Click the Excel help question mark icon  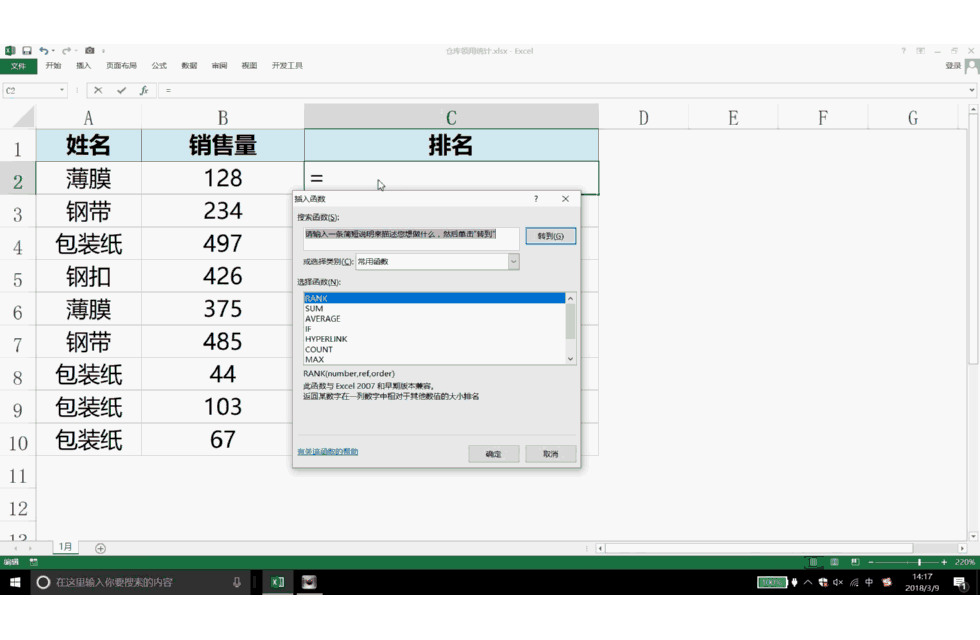coord(903,51)
